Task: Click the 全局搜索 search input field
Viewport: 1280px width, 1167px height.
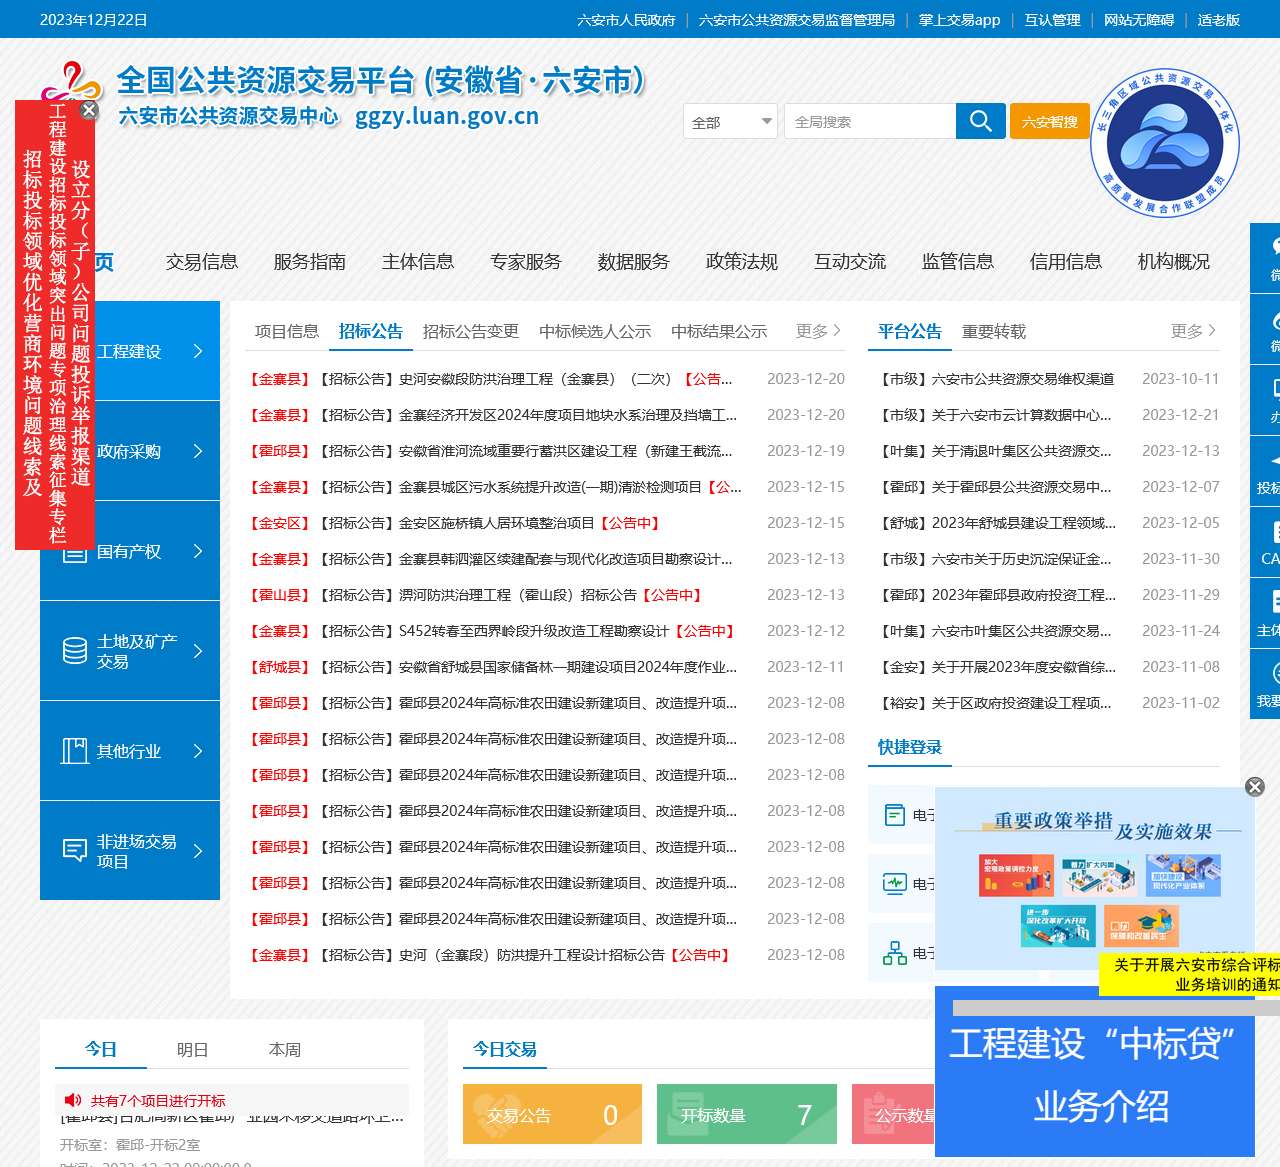Action: [868, 122]
